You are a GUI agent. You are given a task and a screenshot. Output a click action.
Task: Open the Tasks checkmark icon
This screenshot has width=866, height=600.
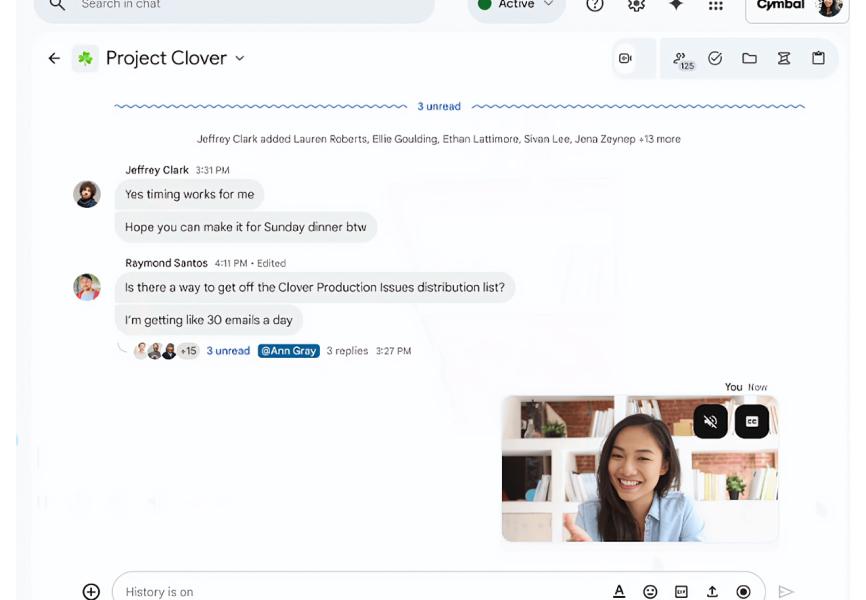(x=715, y=58)
